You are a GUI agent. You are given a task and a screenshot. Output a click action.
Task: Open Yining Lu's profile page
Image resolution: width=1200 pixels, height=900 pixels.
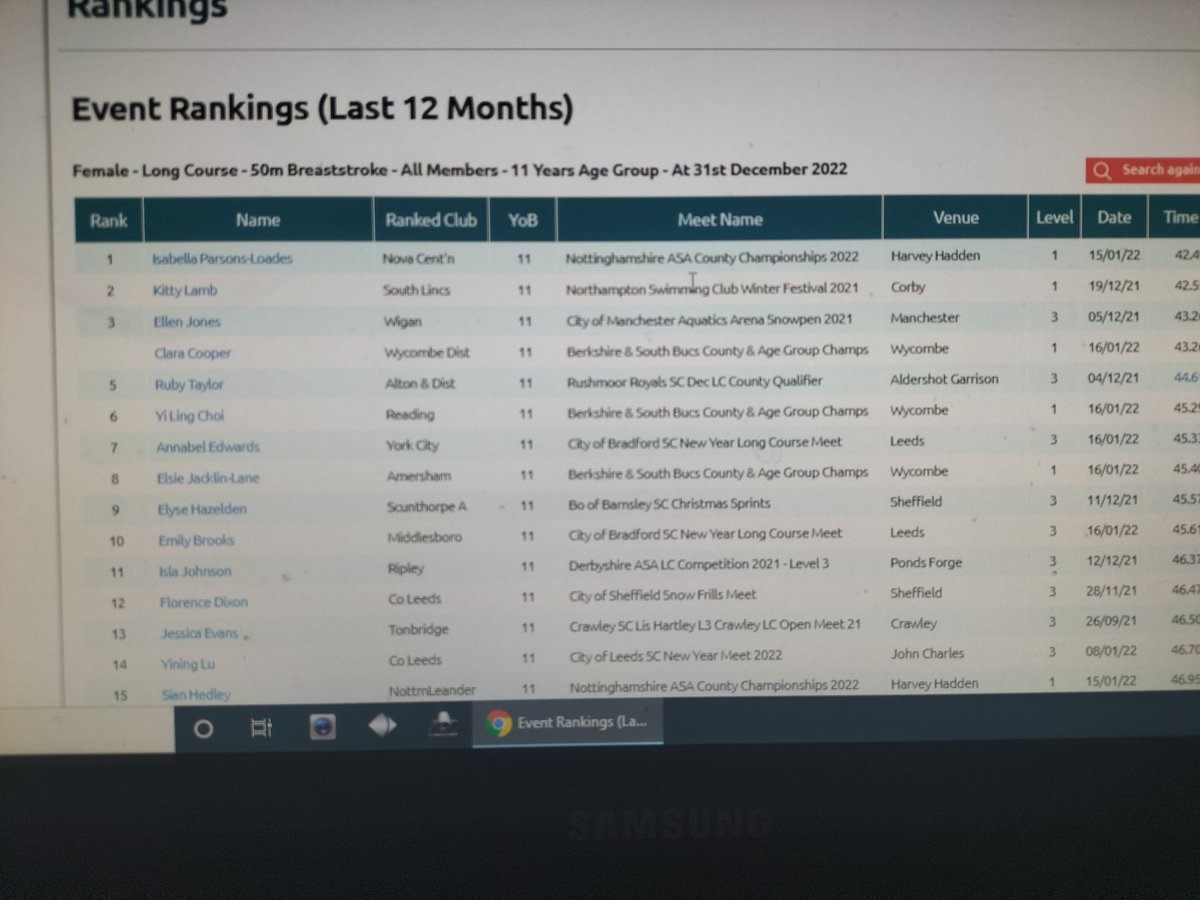(188, 664)
